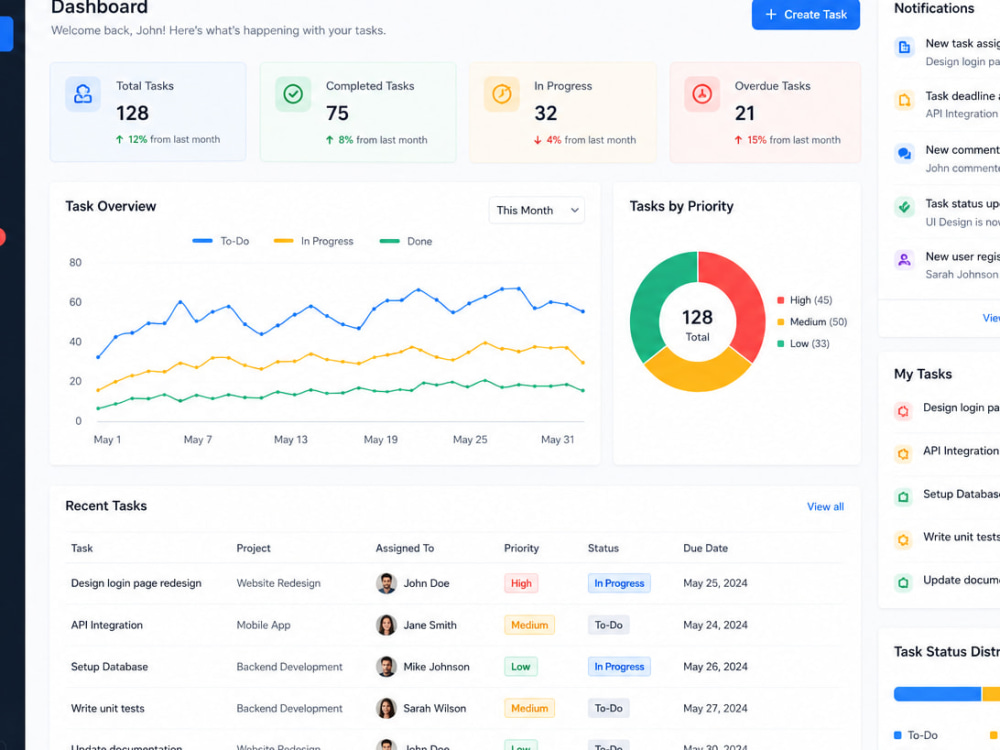
Task: Open the Setup Database task row
Action: (454, 666)
